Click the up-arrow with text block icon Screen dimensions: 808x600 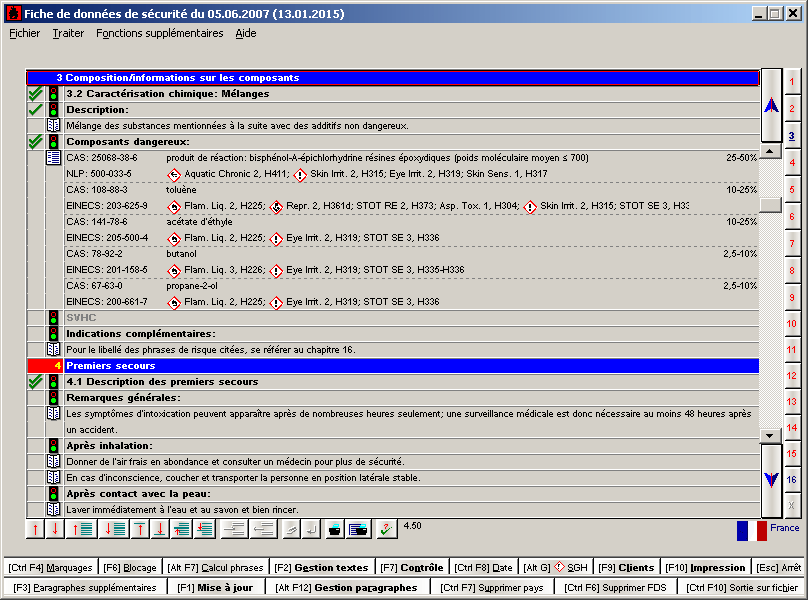coord(81,529)
